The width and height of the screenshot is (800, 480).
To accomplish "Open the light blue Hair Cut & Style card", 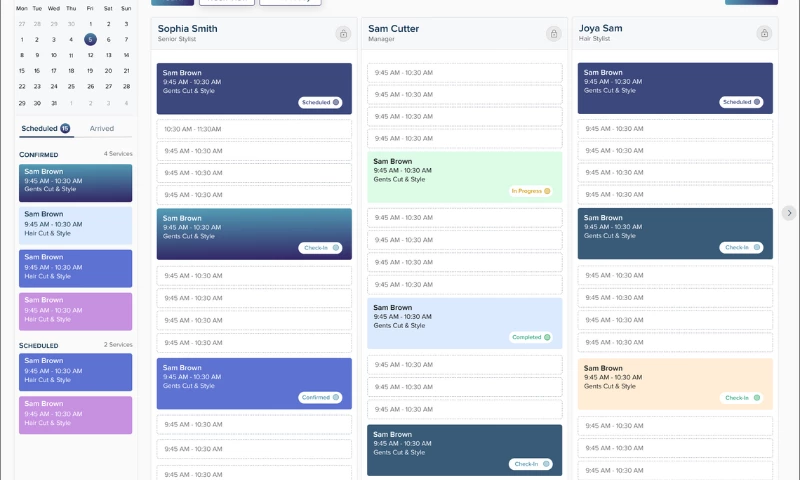I will click(x=75, y=225).
